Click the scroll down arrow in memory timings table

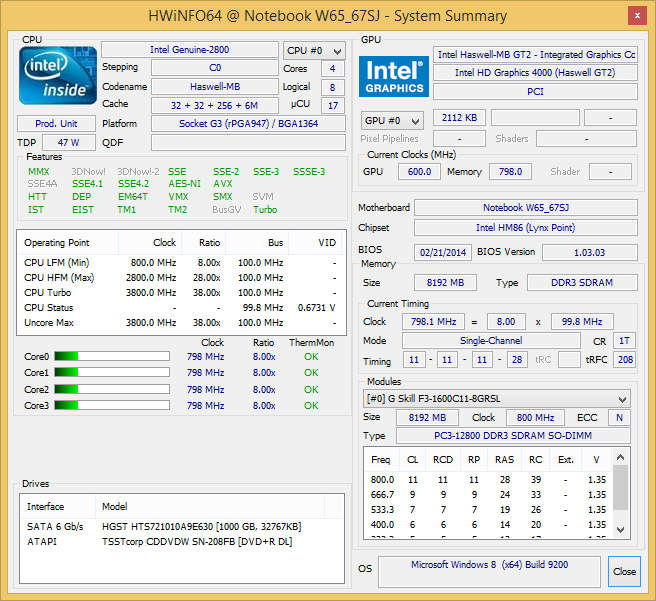621,529
